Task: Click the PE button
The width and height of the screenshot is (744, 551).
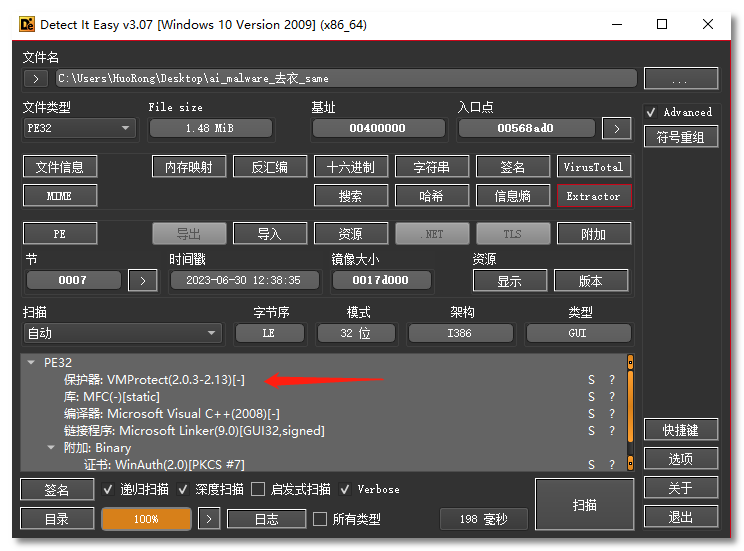Action: coord(60,234)
